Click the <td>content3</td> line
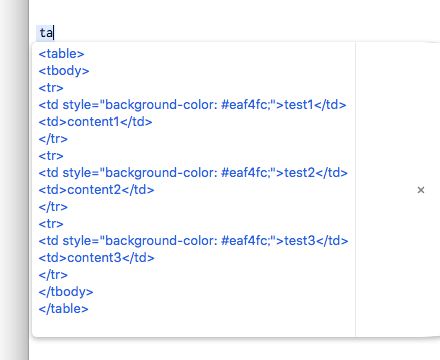This screenshot has width=440, height=360. [96, 258]
